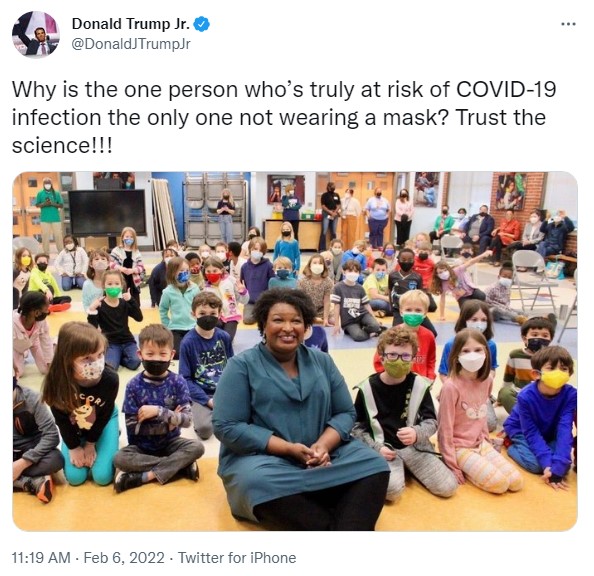Click the words wearing a mask?

coord(366,117)
